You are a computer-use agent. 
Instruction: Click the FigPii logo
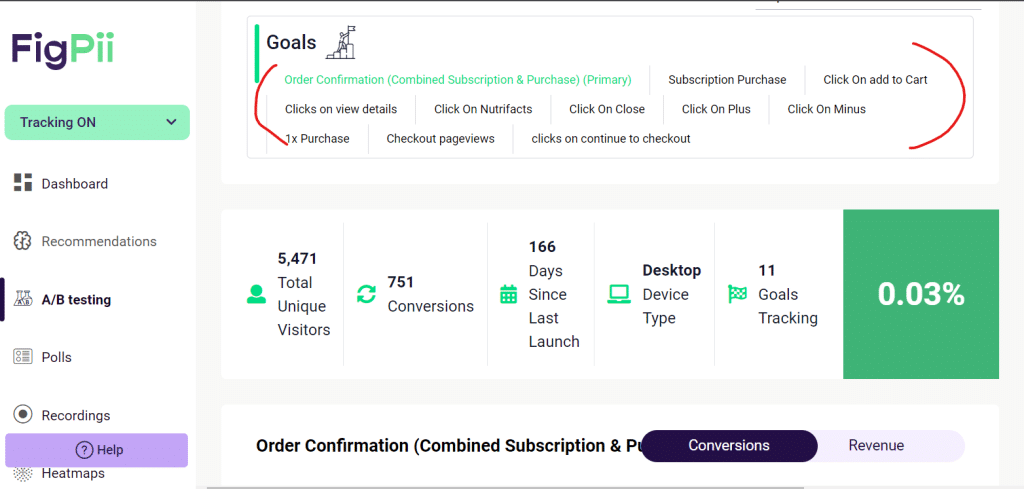[62, 48]
